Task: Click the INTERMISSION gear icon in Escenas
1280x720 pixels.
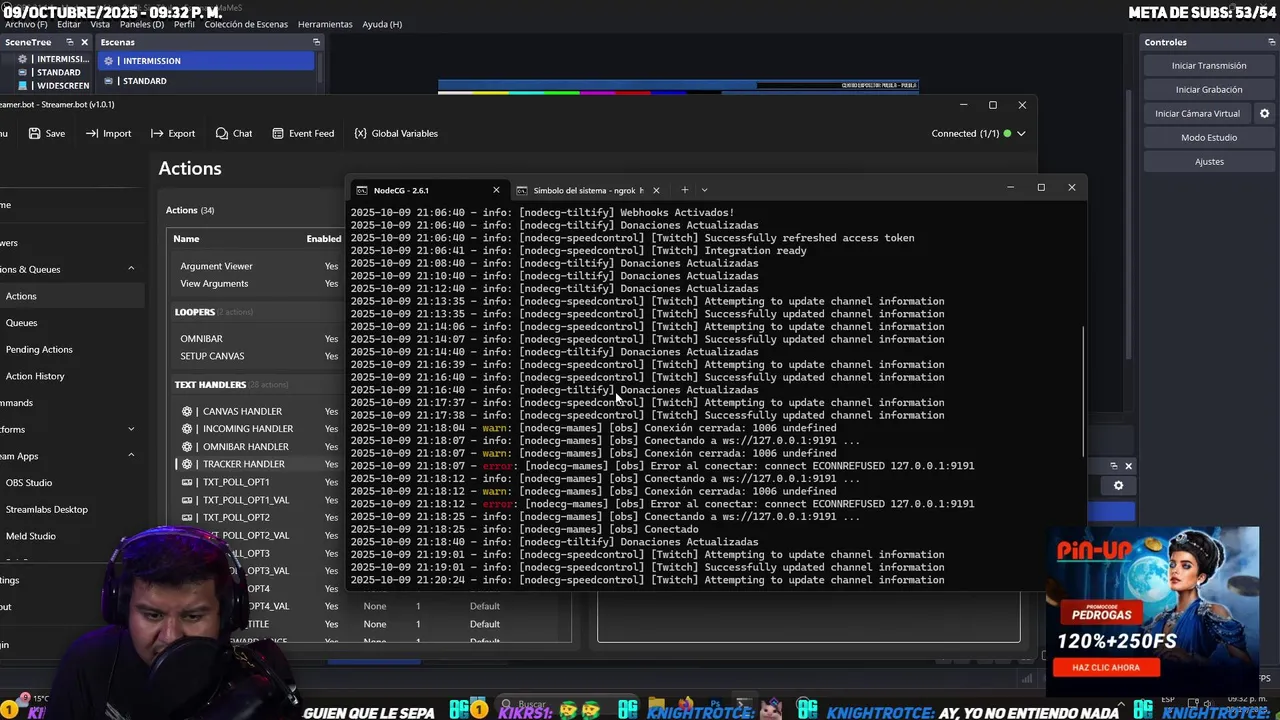Action: point(109,61)
